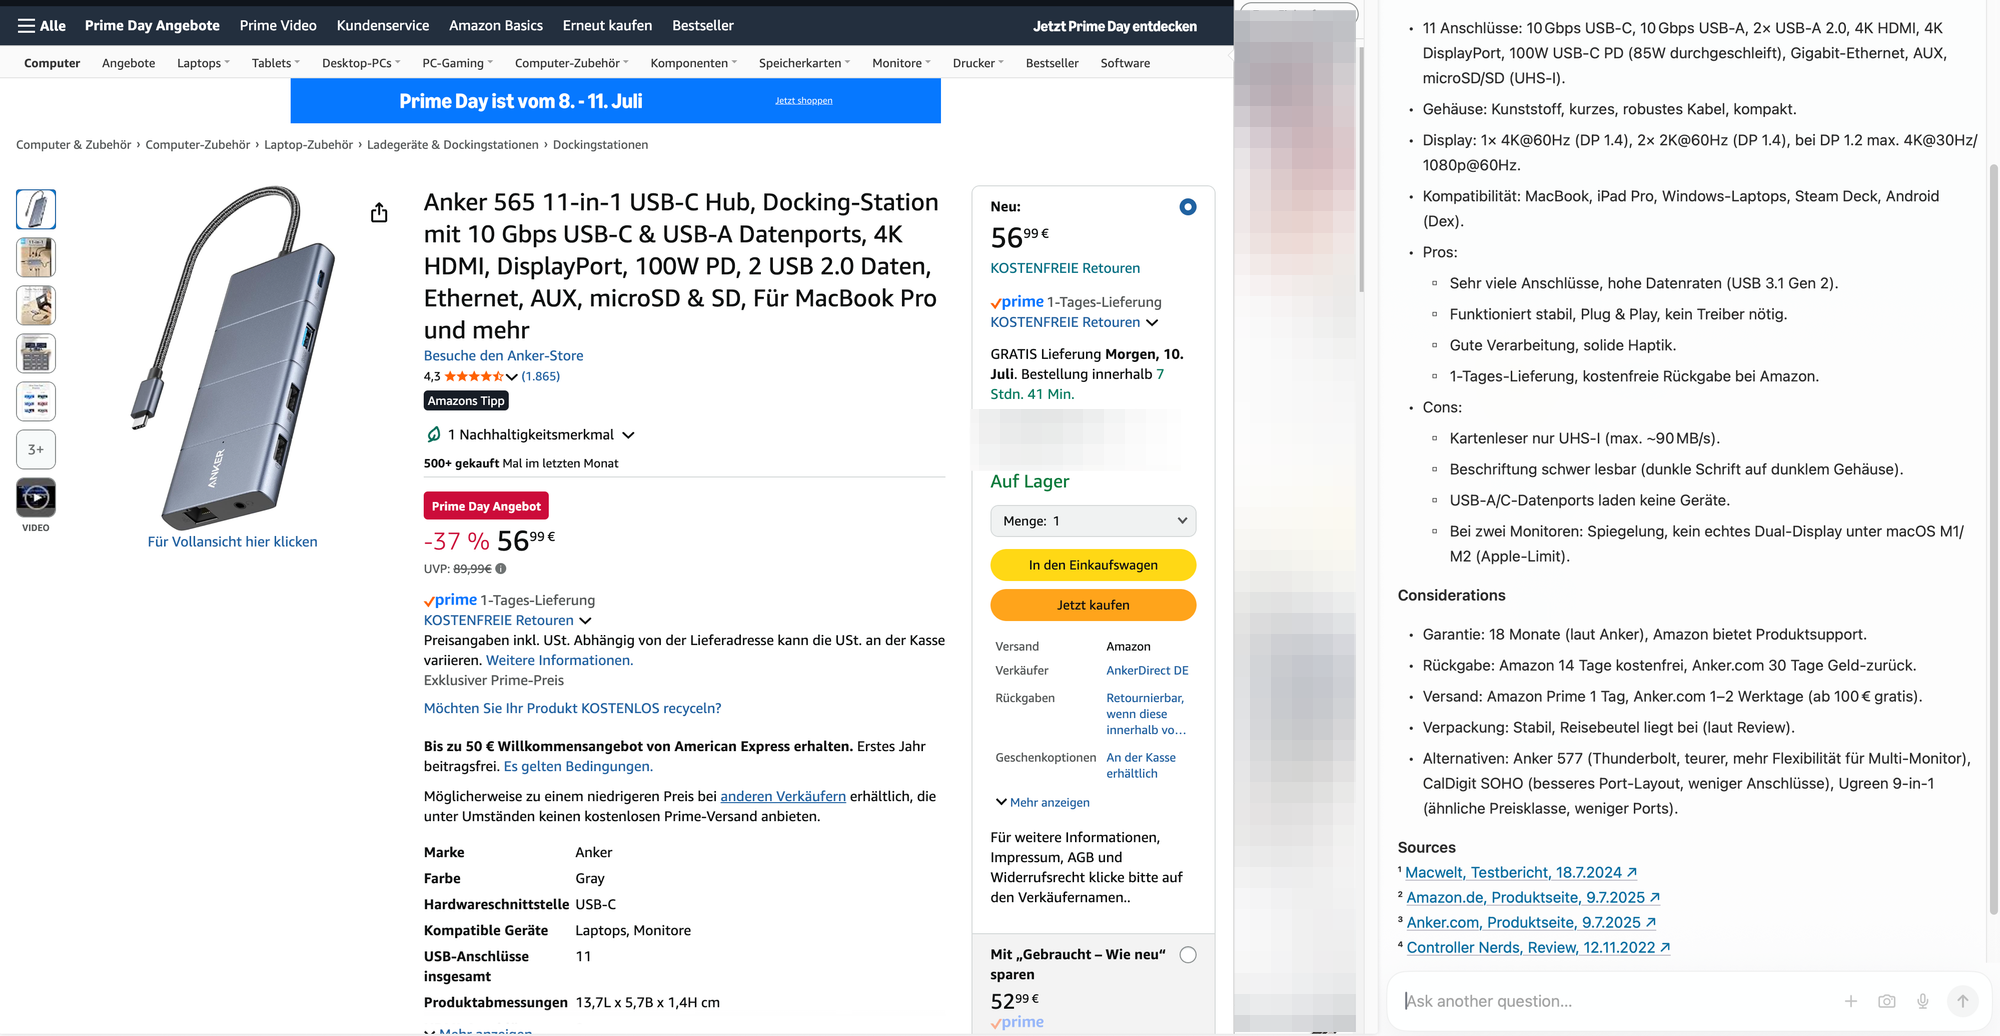Select the first product thumbnail
Screen dimensions: 2000x1036
36,209
